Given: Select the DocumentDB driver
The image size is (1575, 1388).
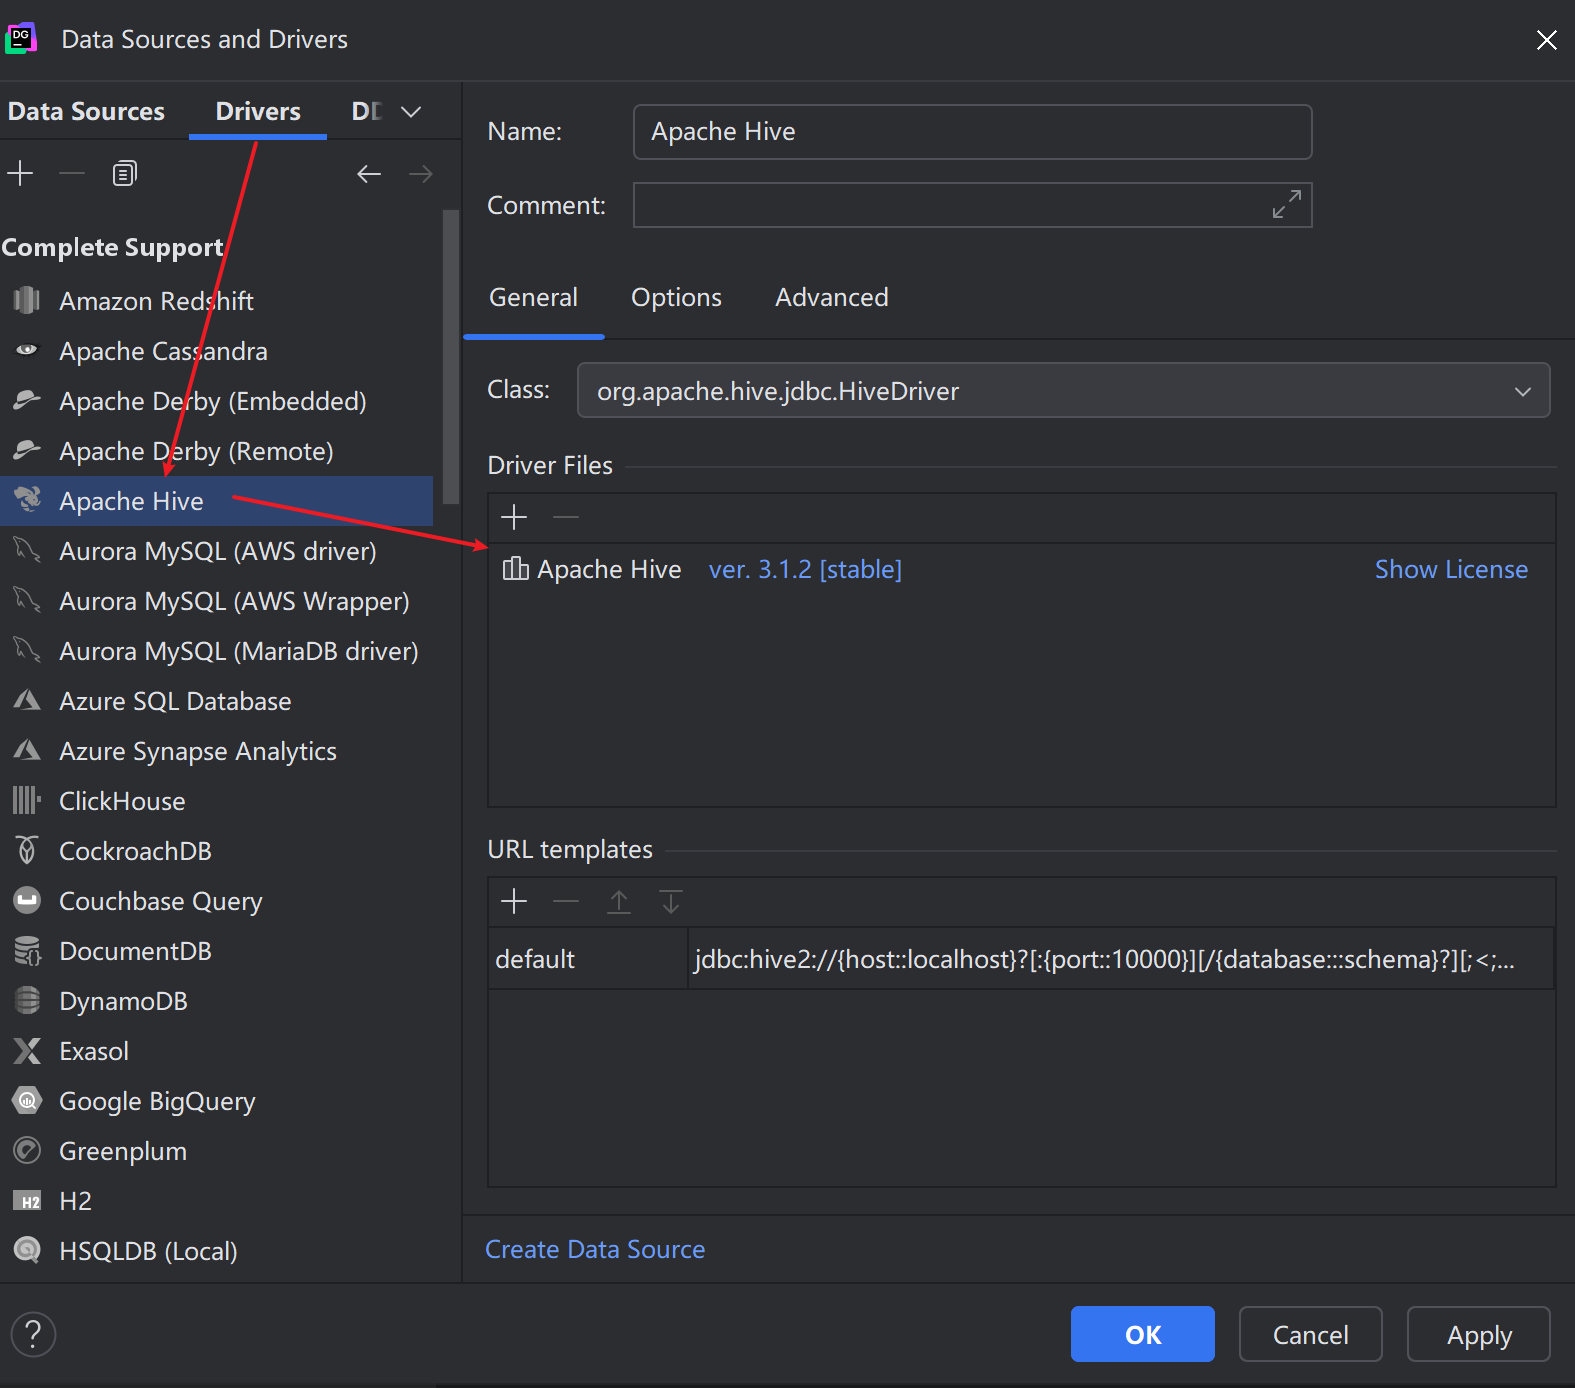Looking at the screenshot, I should tap(217, 951).
